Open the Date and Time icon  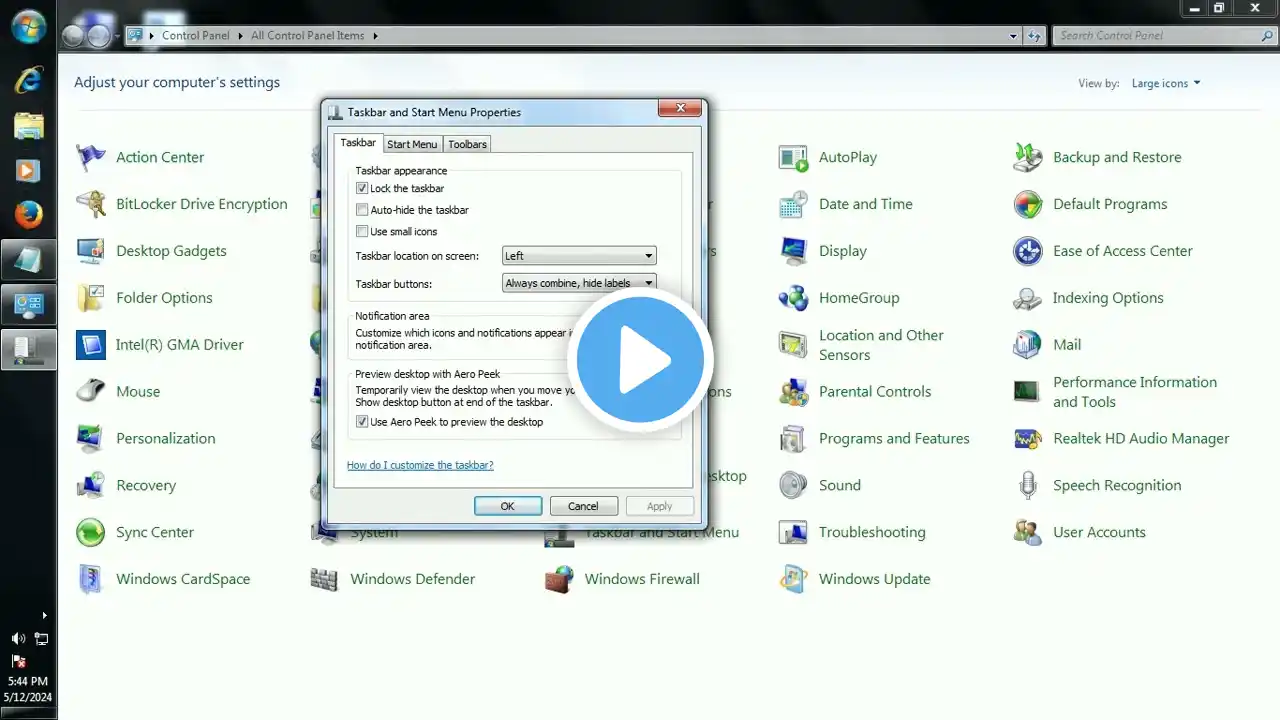[x=793, y=204]
